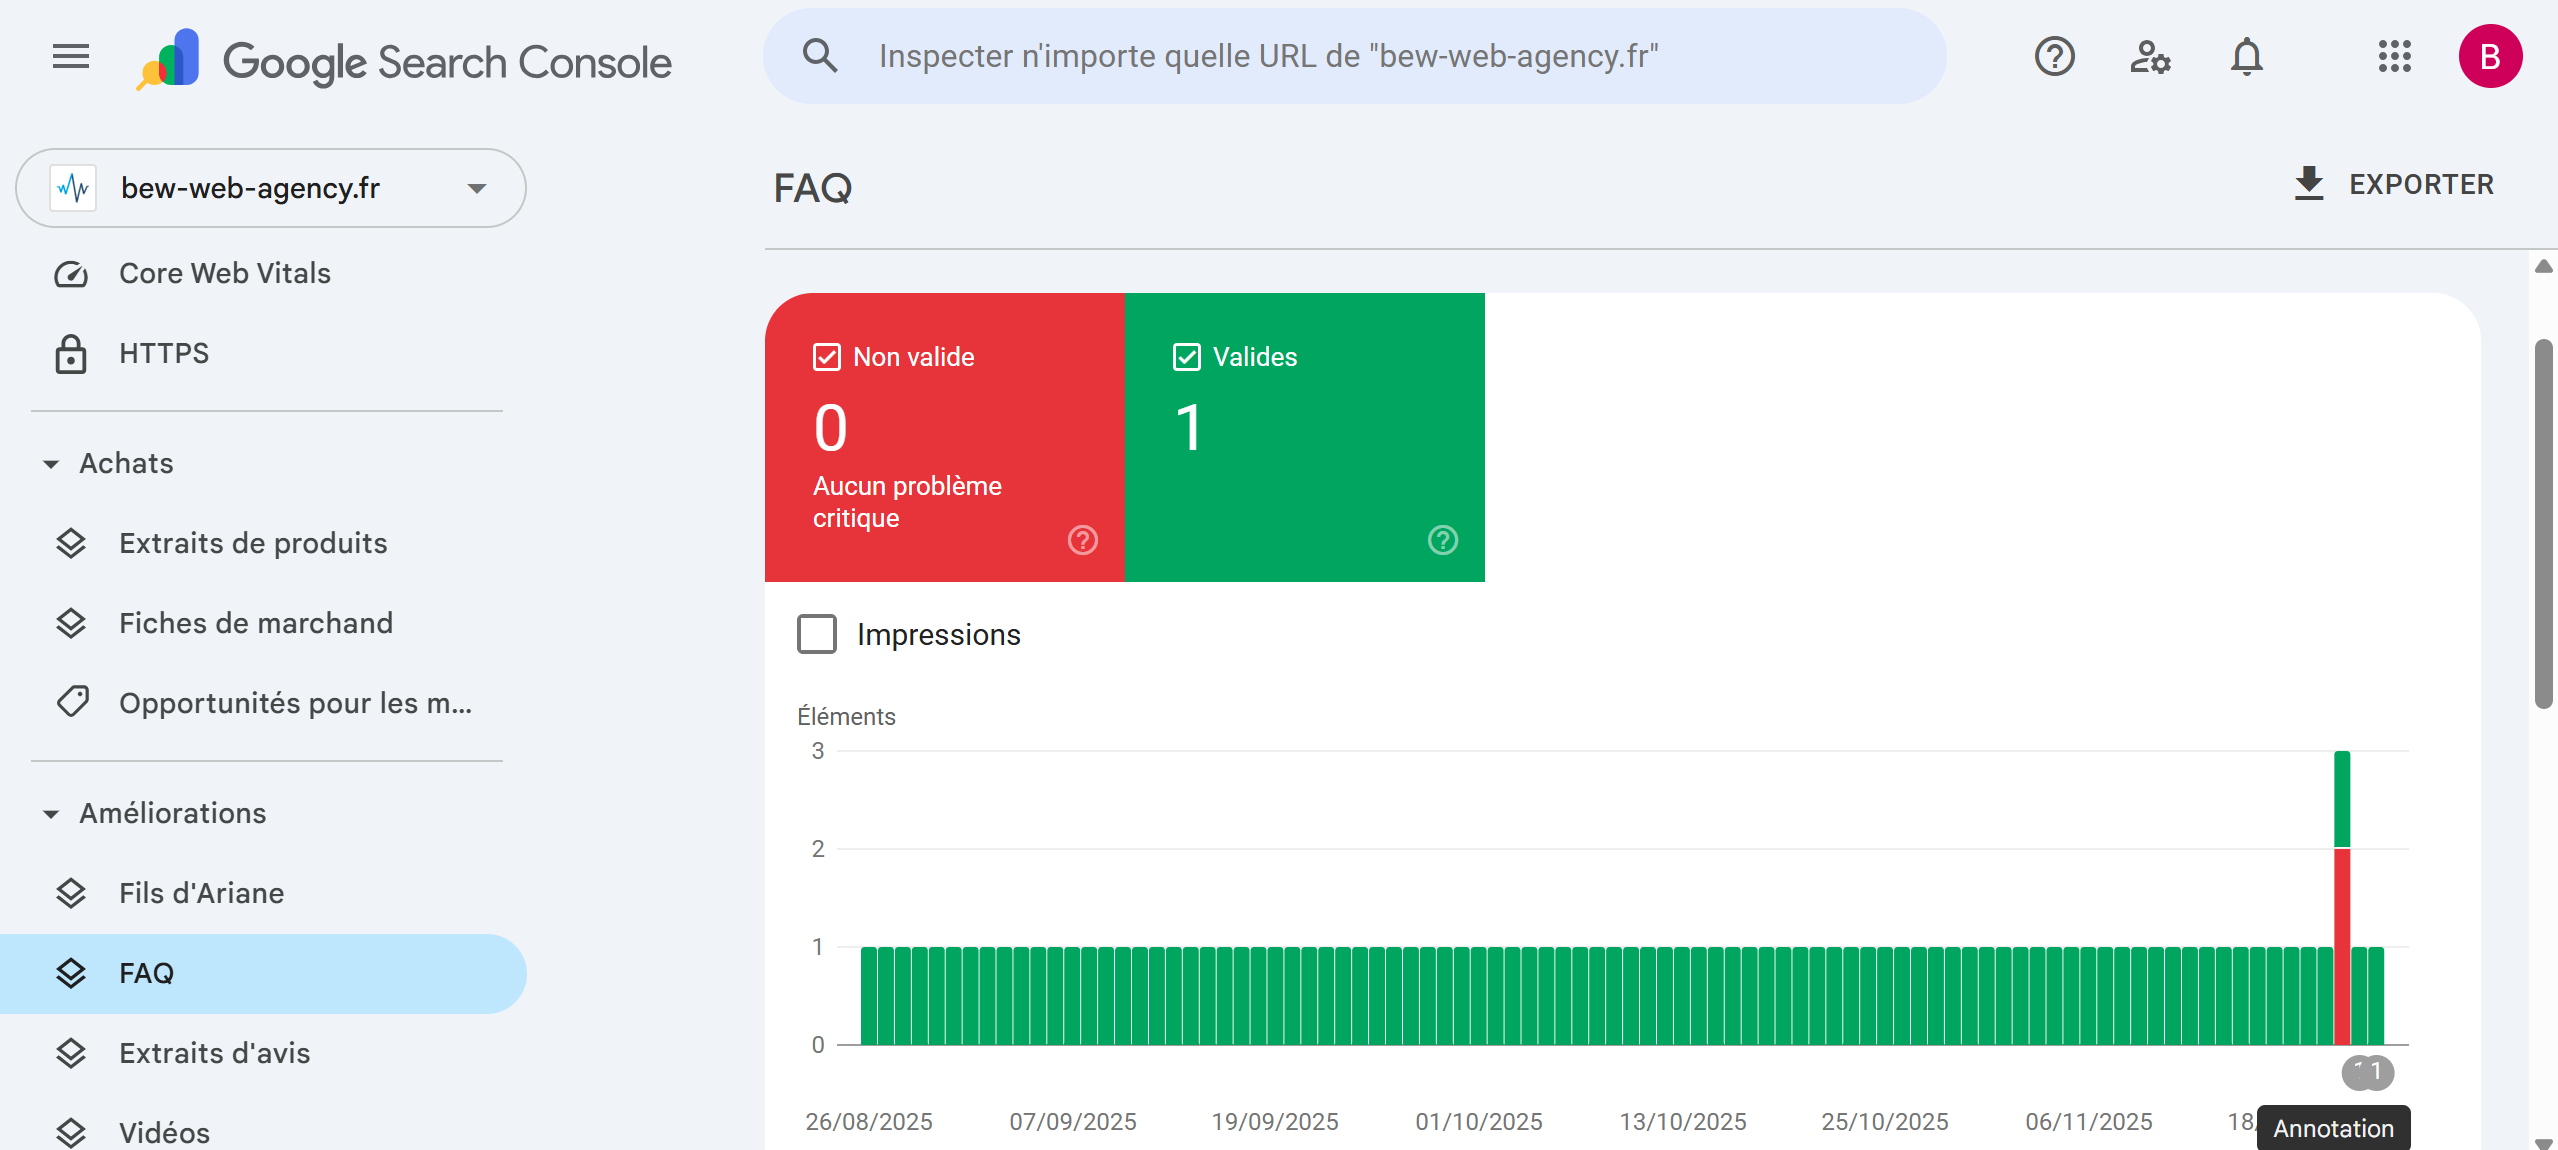
Task: Toggle the Non valide checkbox
Action: pos(827,357)
